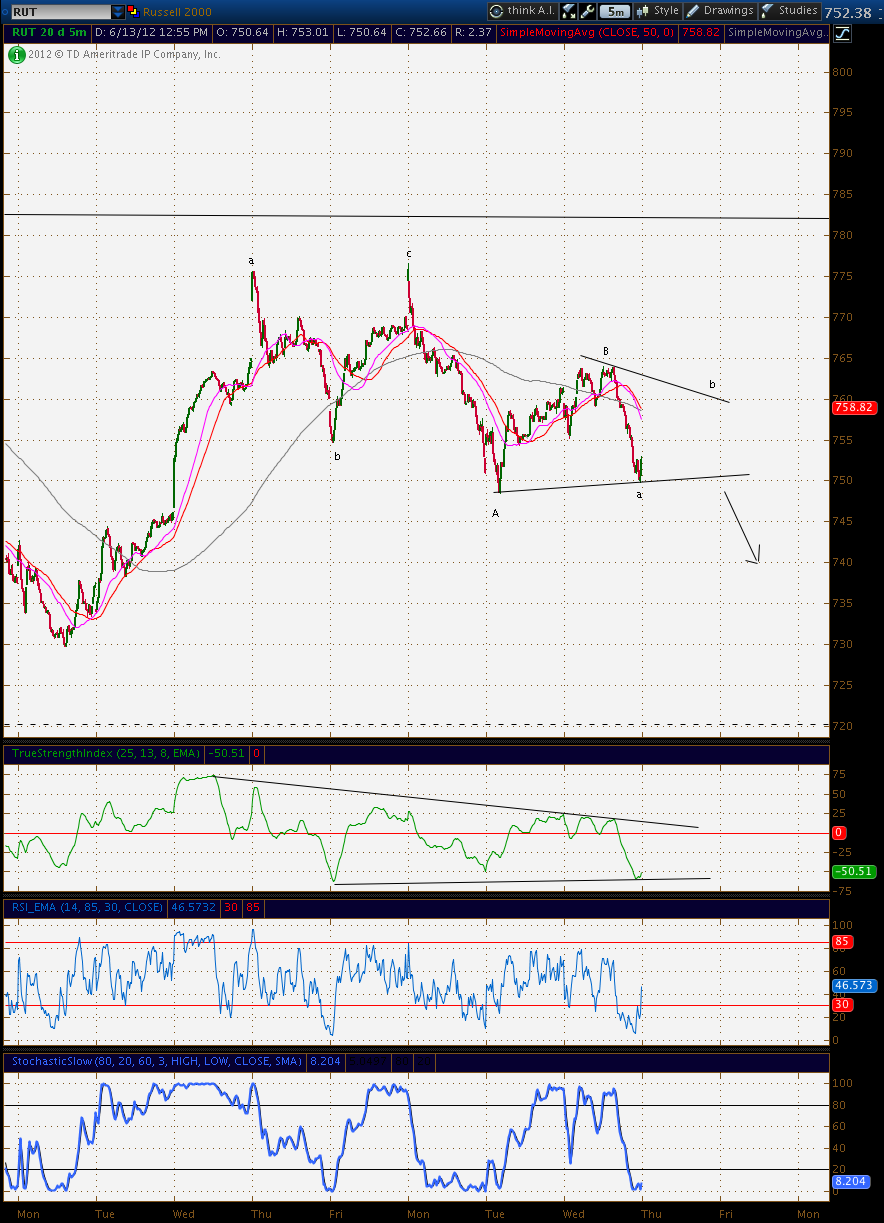
Task: Open chart settings wrench icon
Action: [588, 11]
